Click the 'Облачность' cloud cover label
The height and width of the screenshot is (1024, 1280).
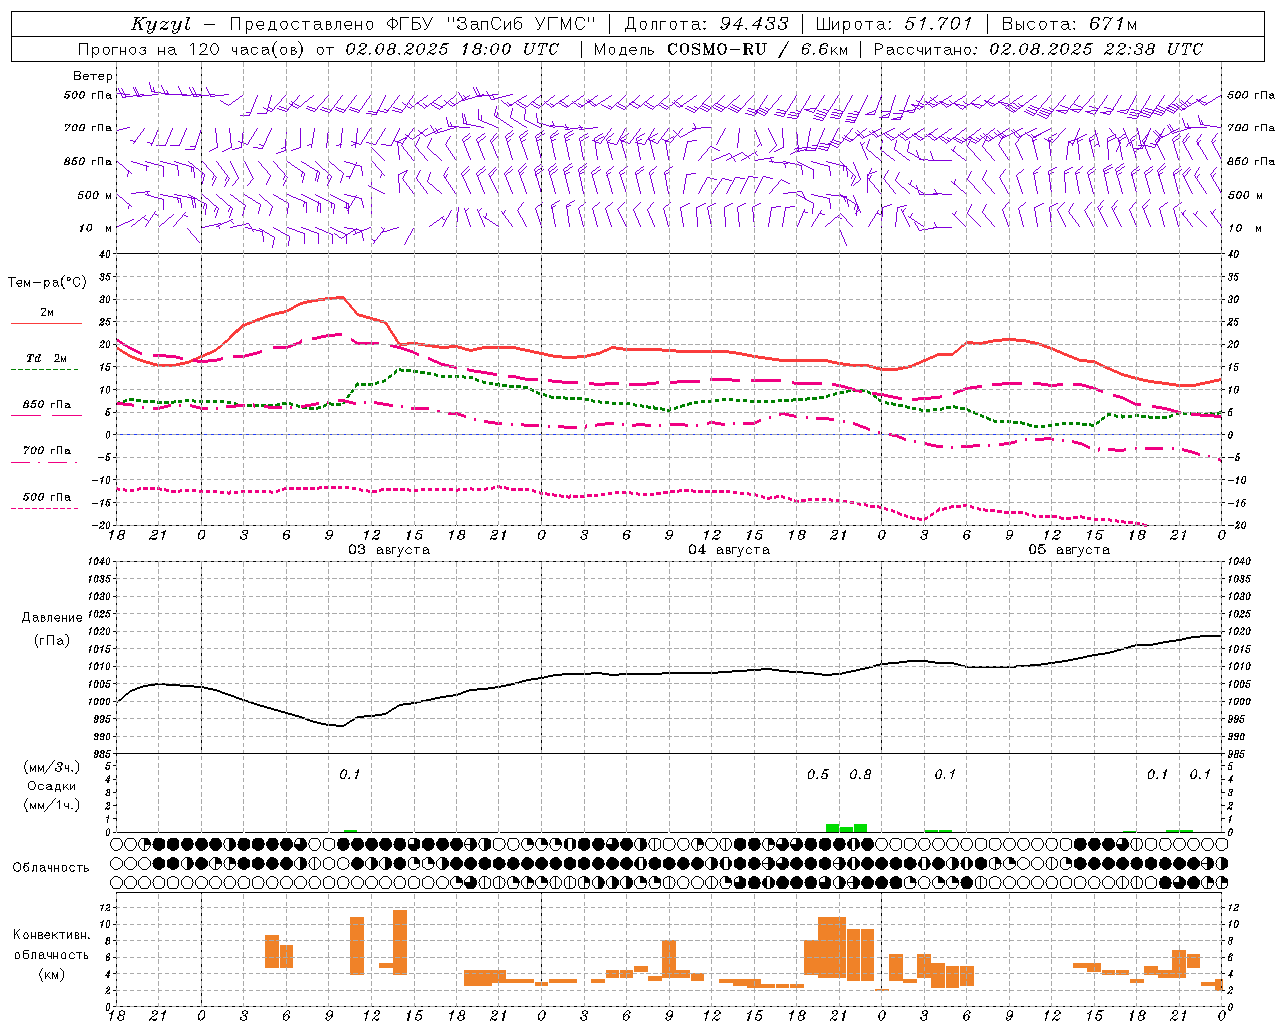coord(51,867)
